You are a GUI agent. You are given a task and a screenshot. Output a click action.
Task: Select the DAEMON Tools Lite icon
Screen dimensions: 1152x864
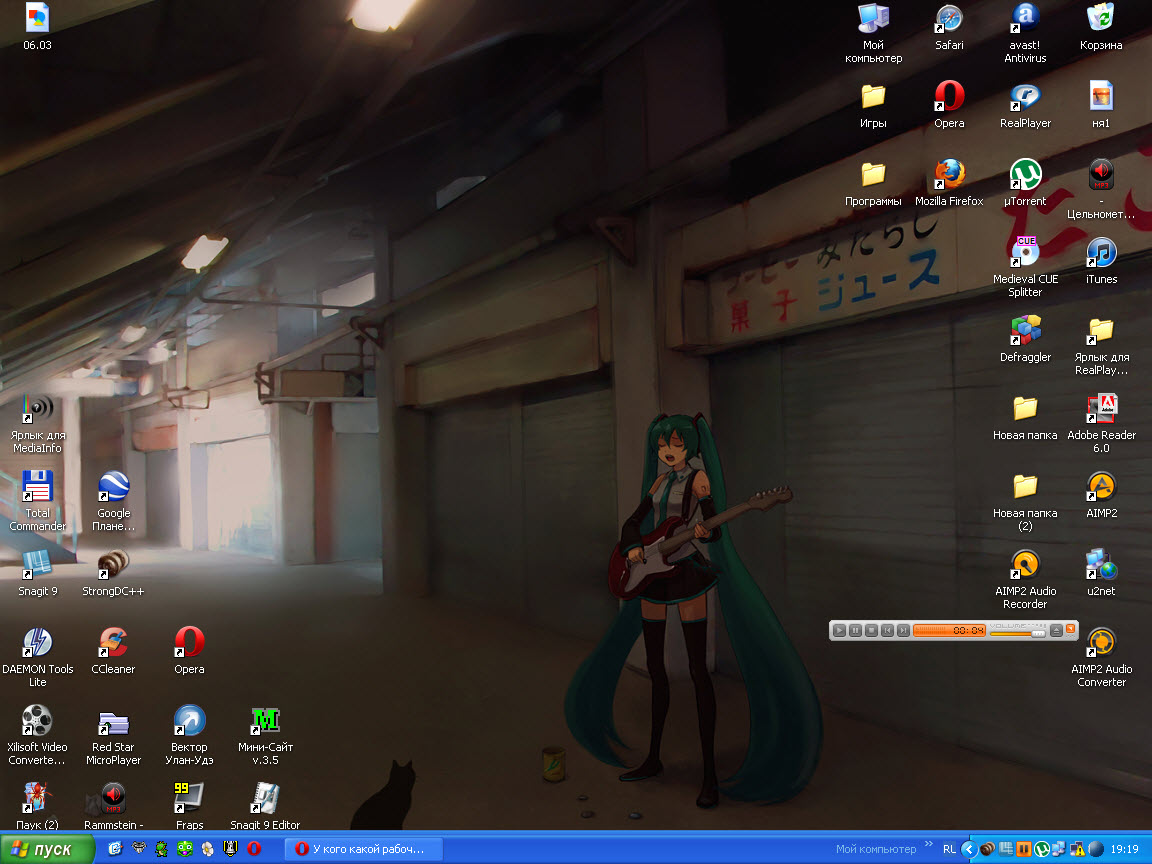[37, 643]
